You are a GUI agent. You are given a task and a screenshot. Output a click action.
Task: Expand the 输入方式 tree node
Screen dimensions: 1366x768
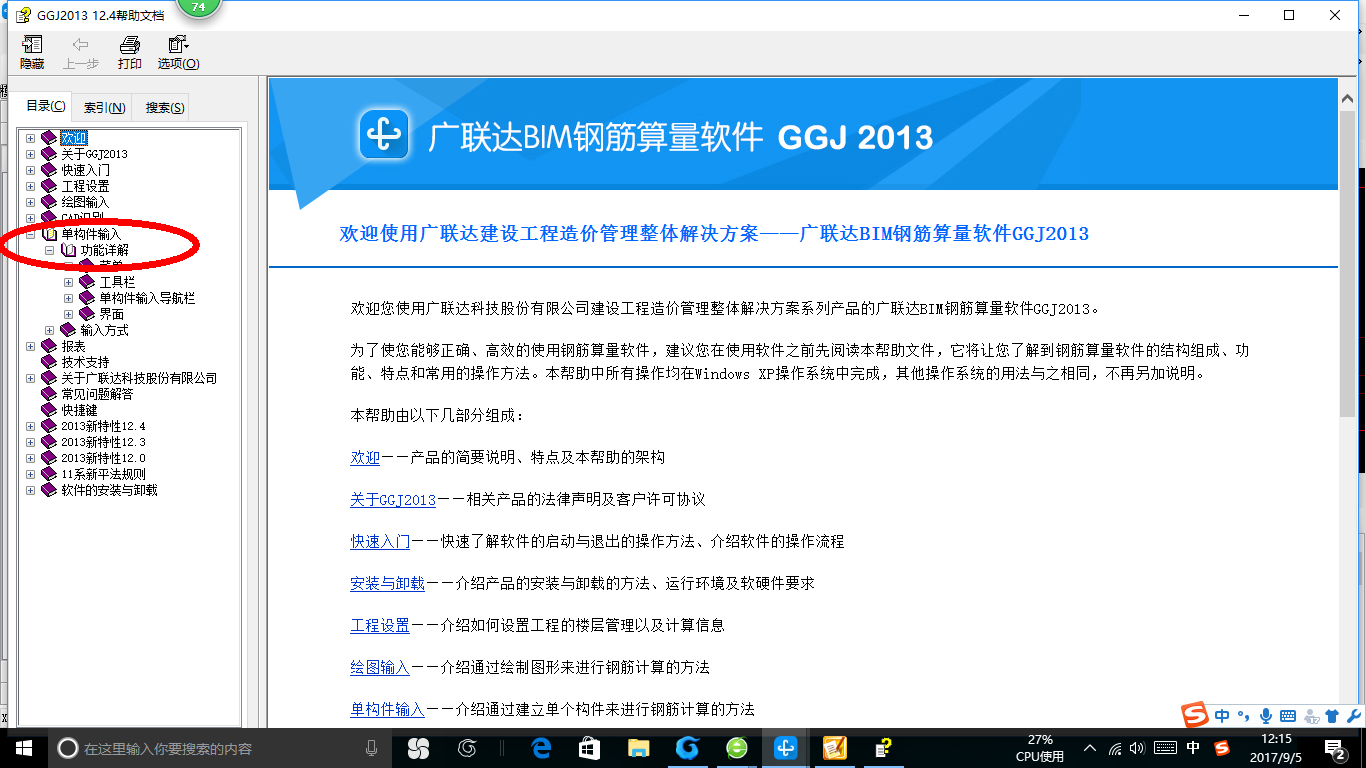49,330
